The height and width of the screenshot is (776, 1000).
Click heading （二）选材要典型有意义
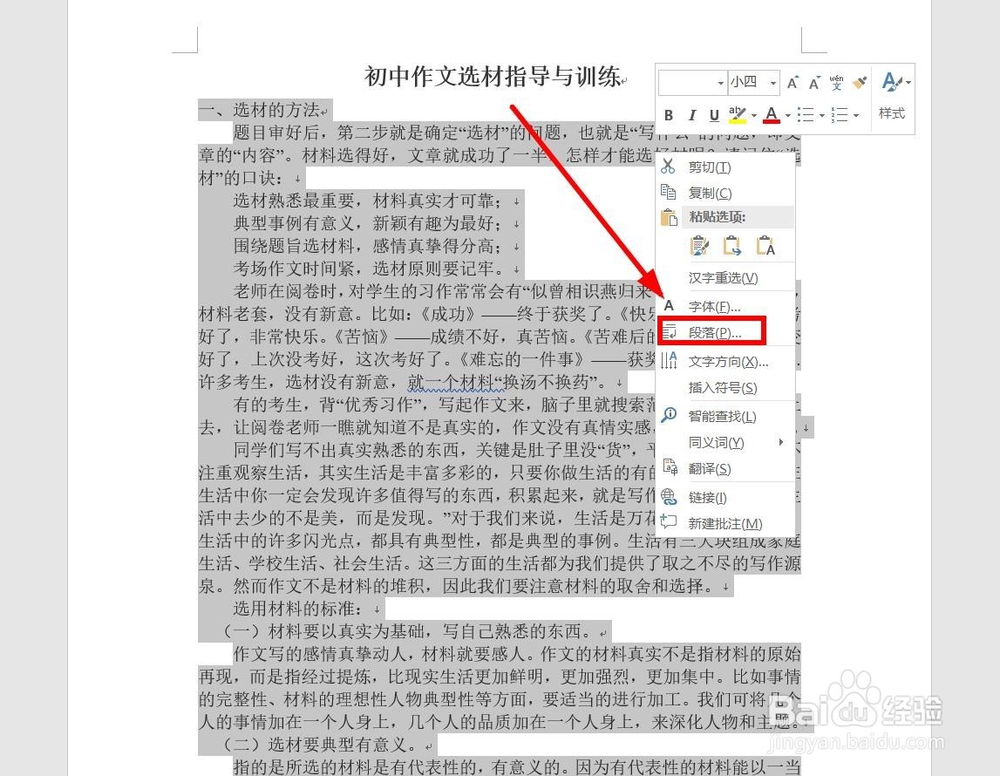(x=320, y=744)
